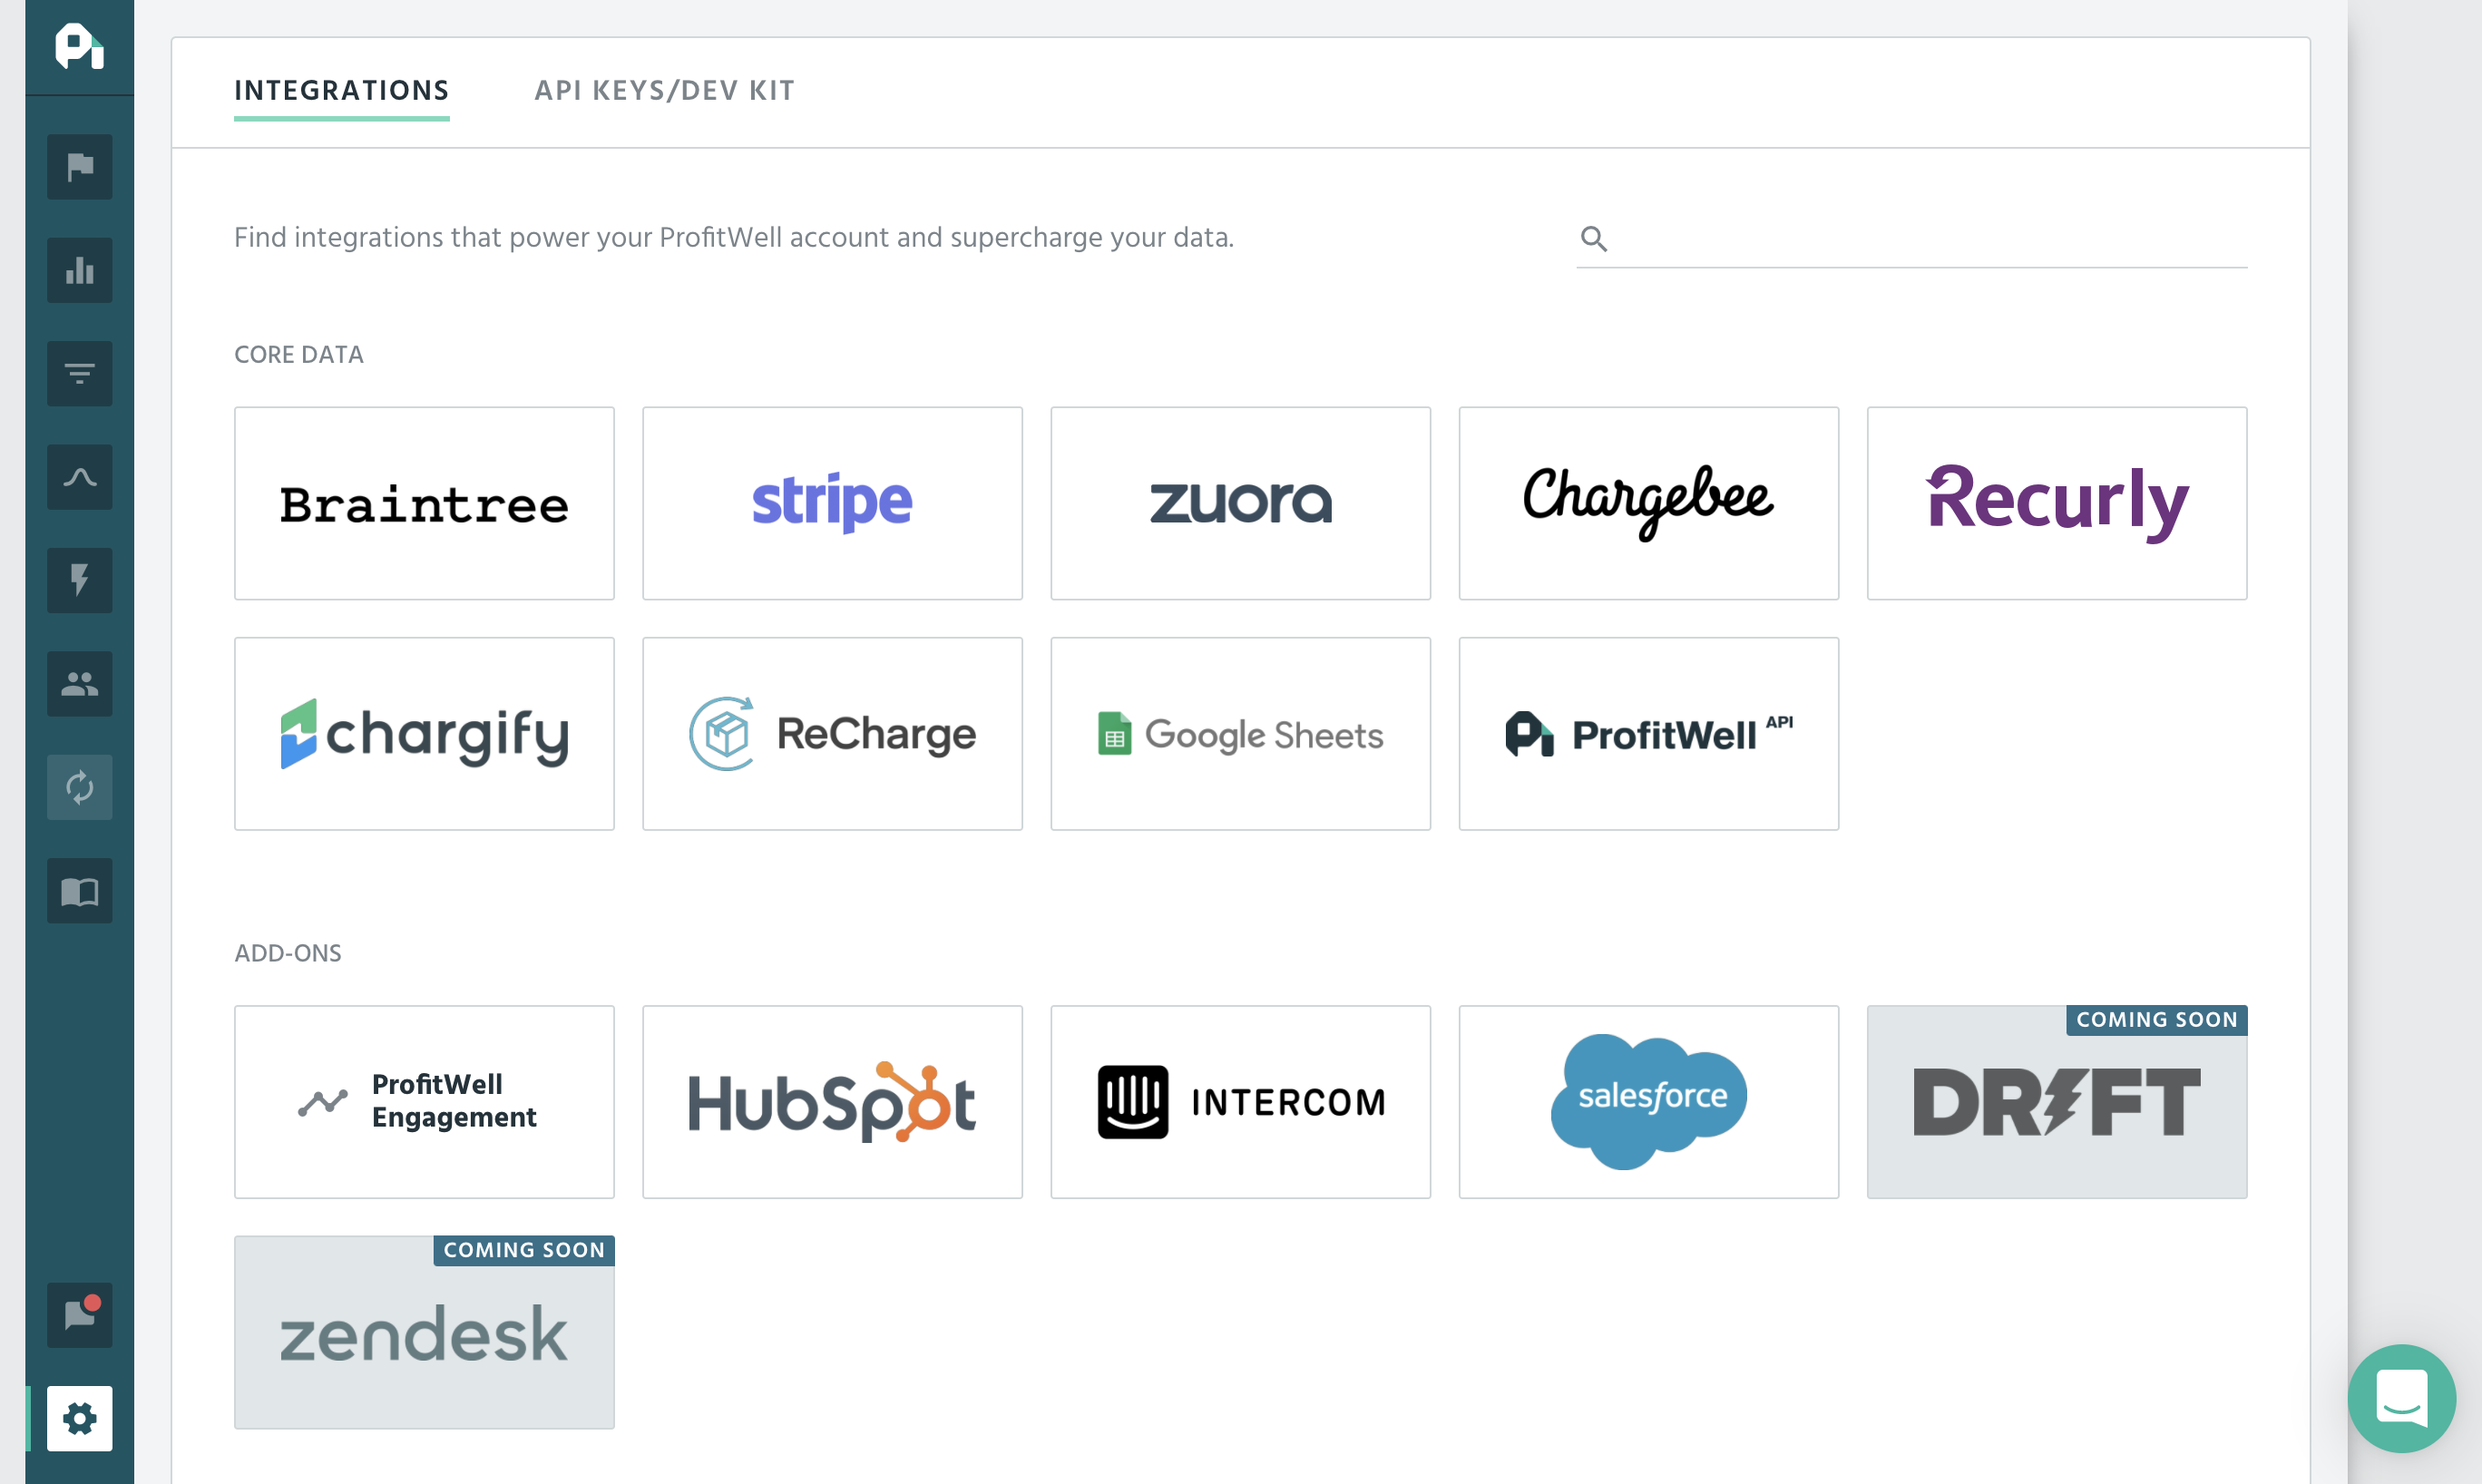Image resolution: width=2482 pixels, height=1484 pixels.
Task: Open the ReCharge integration card
Action: (832, 734)
